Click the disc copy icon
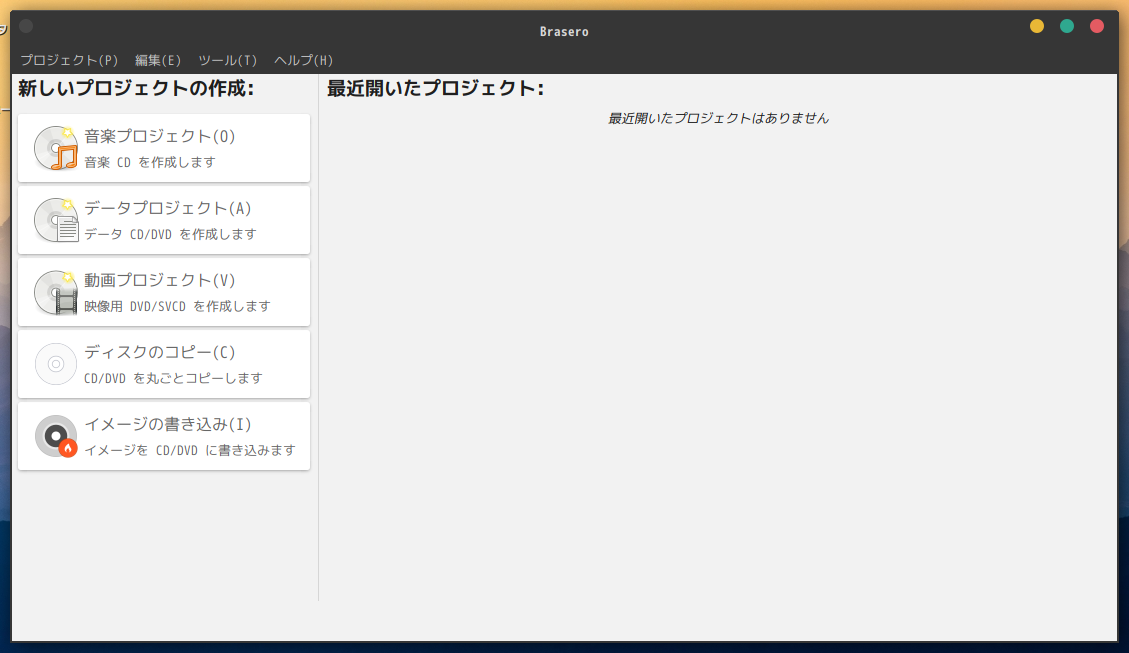 click(55, 364)
